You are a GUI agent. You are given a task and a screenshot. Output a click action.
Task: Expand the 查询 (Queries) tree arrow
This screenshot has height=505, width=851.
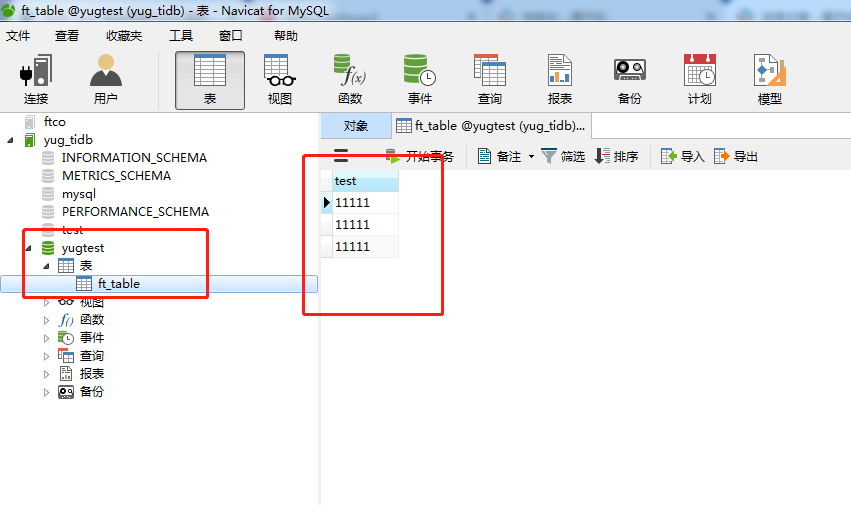tap(47, 356)
